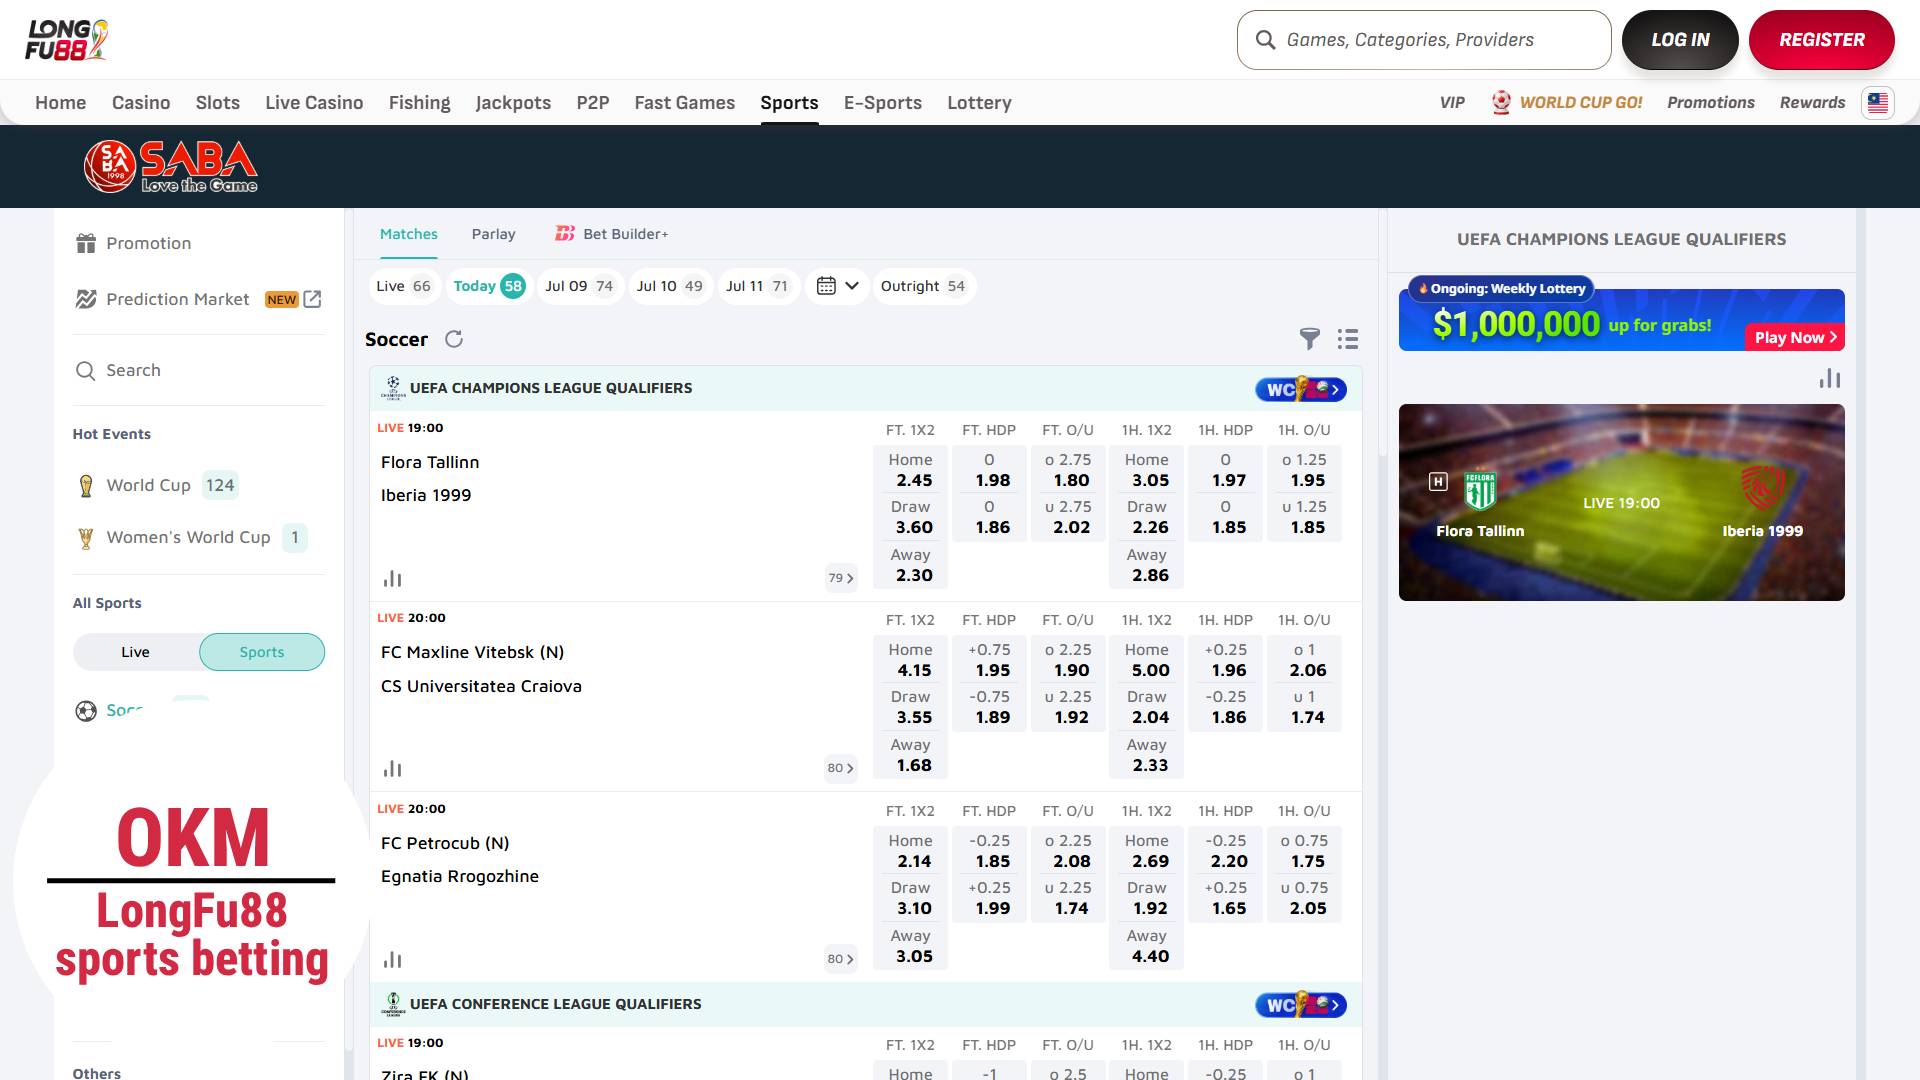Click the search magnifier icon in header
This screenshot has height=1080, width=1920.
pyautogui.click(x=1265, y=40)
